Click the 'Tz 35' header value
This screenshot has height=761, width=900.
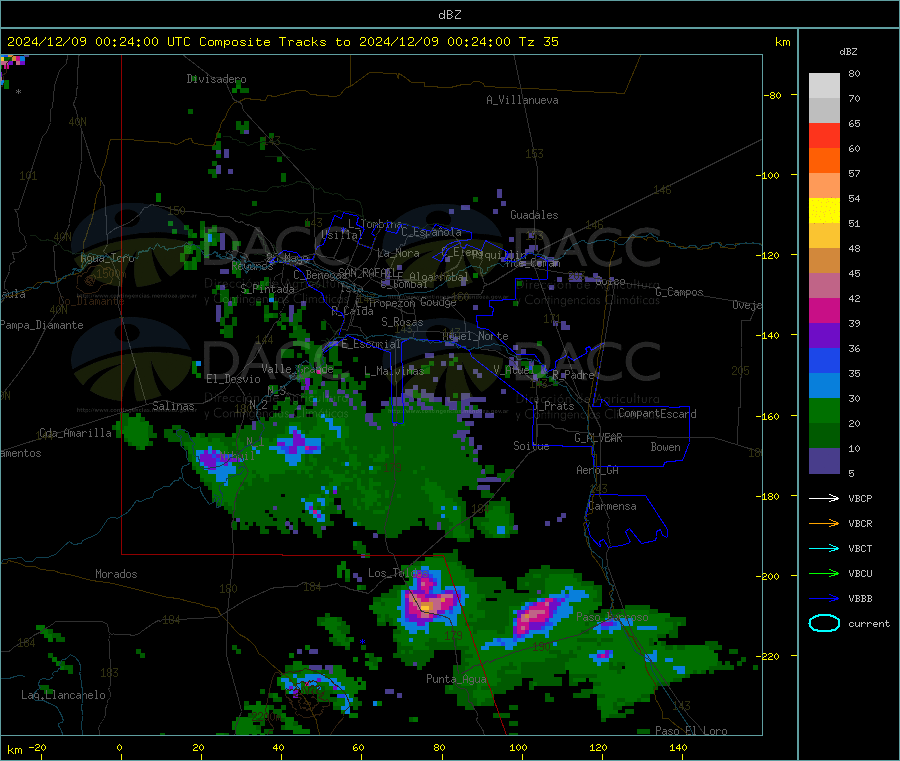[538, 42]
